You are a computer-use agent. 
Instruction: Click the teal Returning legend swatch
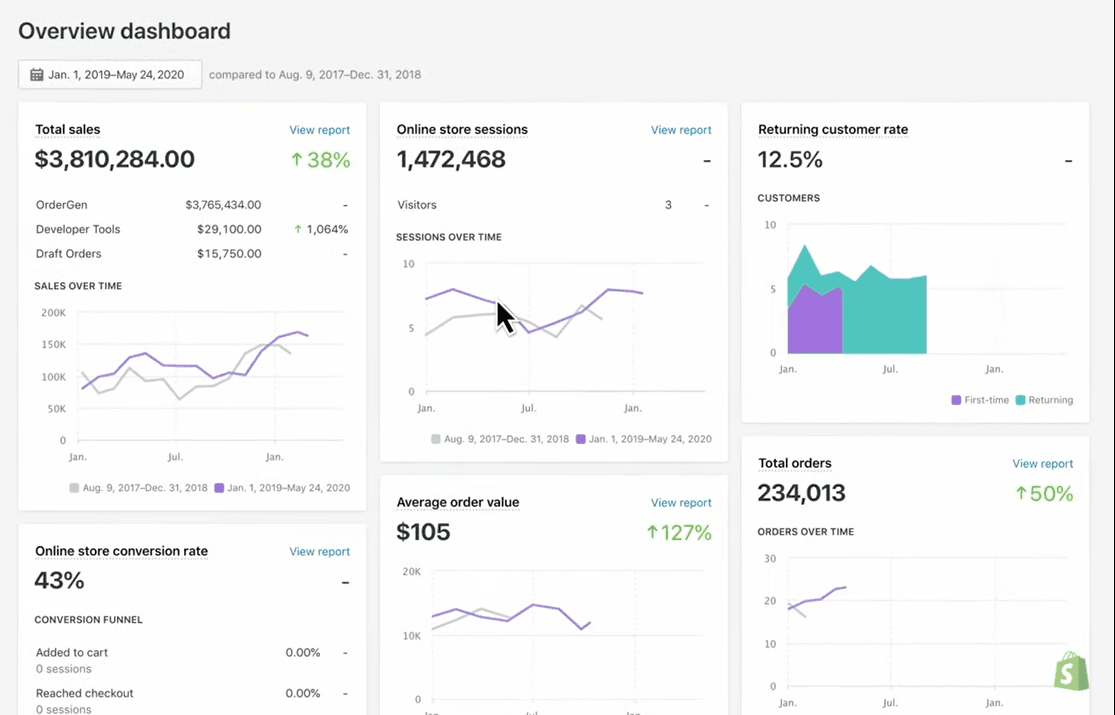1020,400
